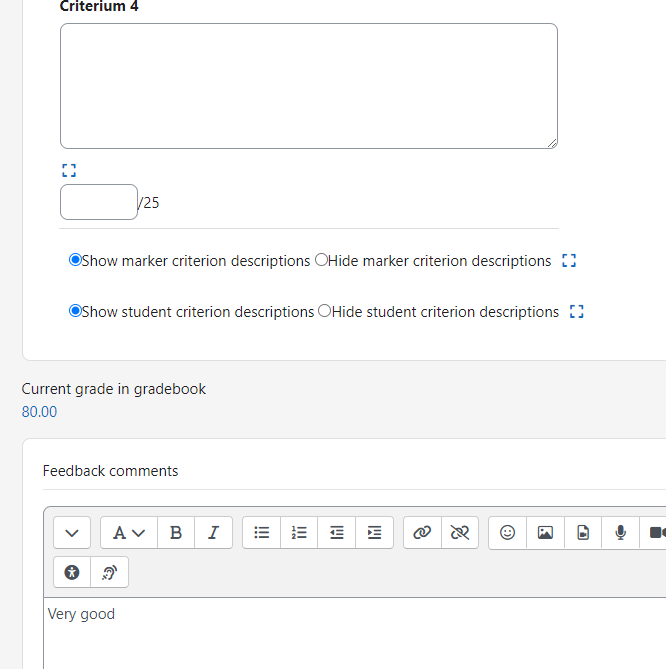
Task: Open the screenreader helper
Action: coord(109,572)
